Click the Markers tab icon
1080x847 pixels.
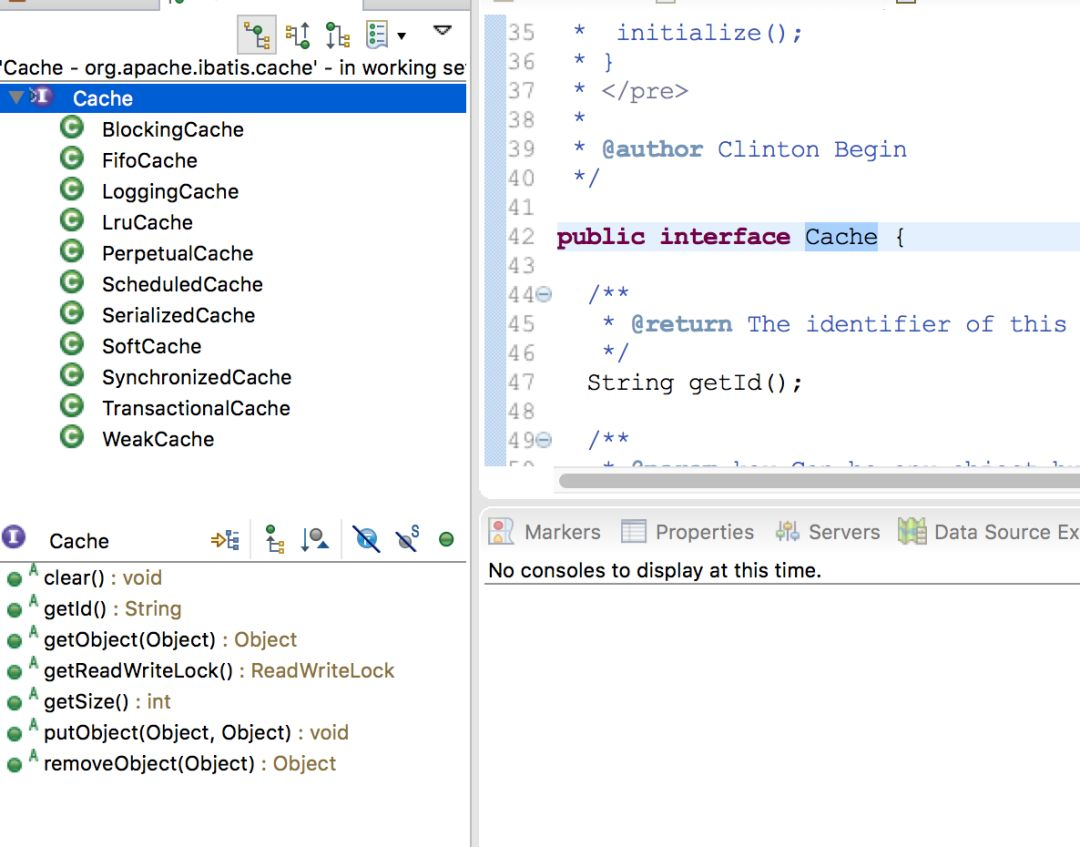click(x=501, y=531)
